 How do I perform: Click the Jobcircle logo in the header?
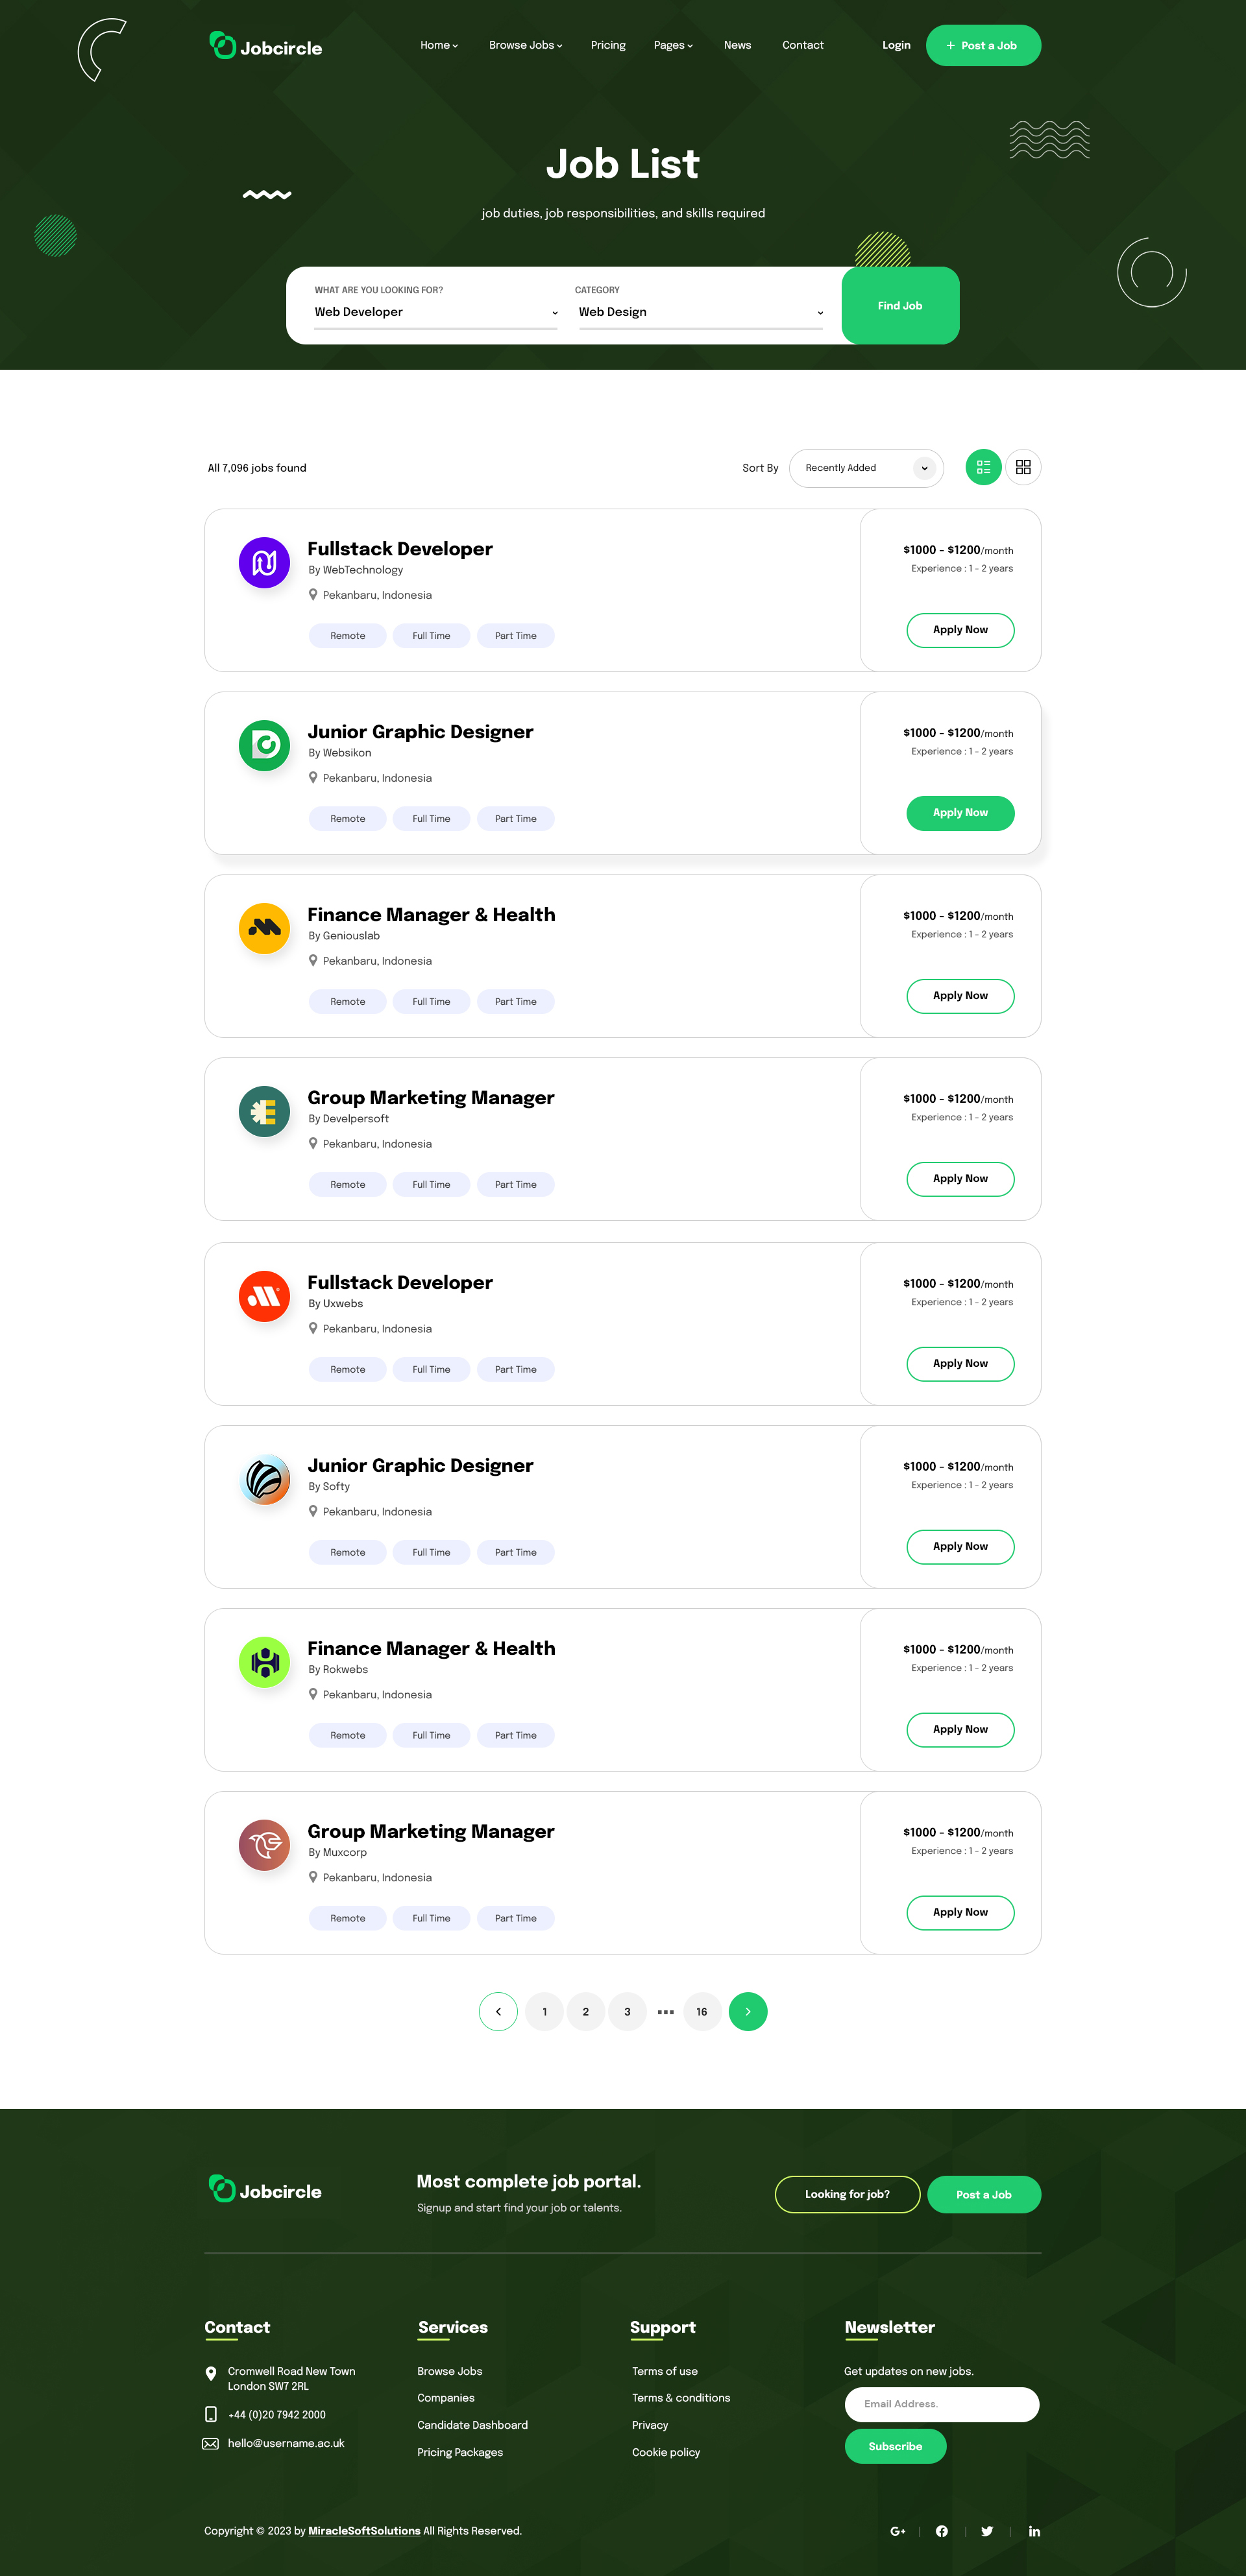coord(265,45)
